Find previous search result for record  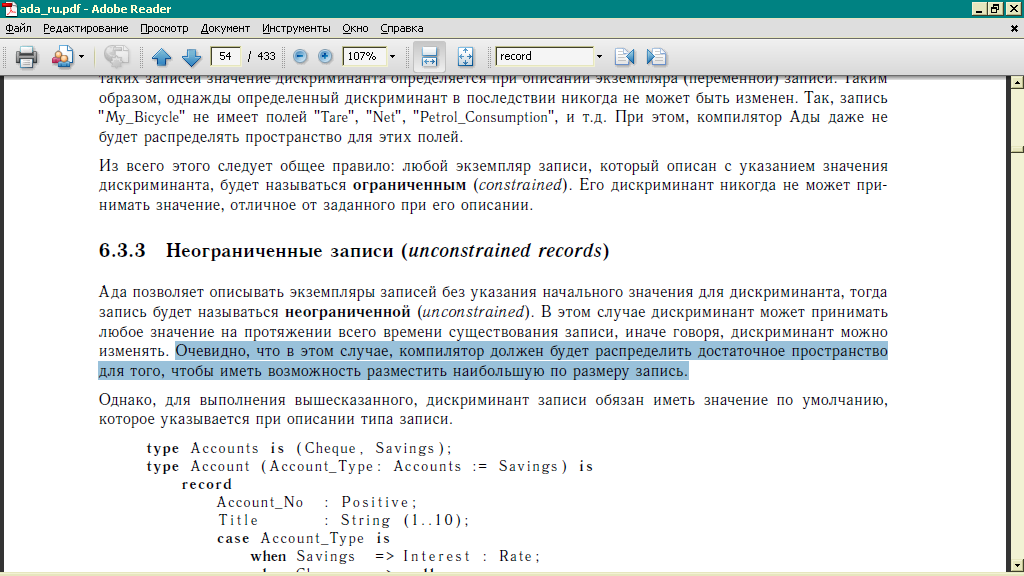[x=625, y=57]
